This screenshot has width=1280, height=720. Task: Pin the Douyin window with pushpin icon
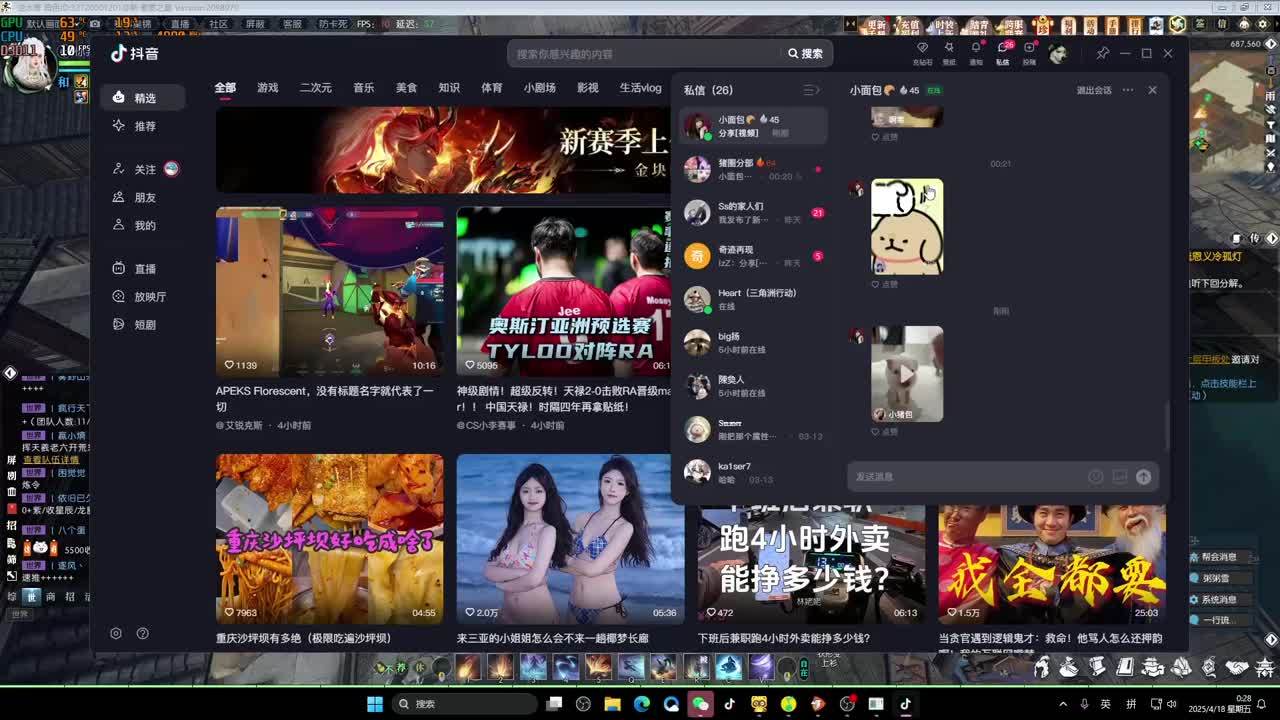1102,53
